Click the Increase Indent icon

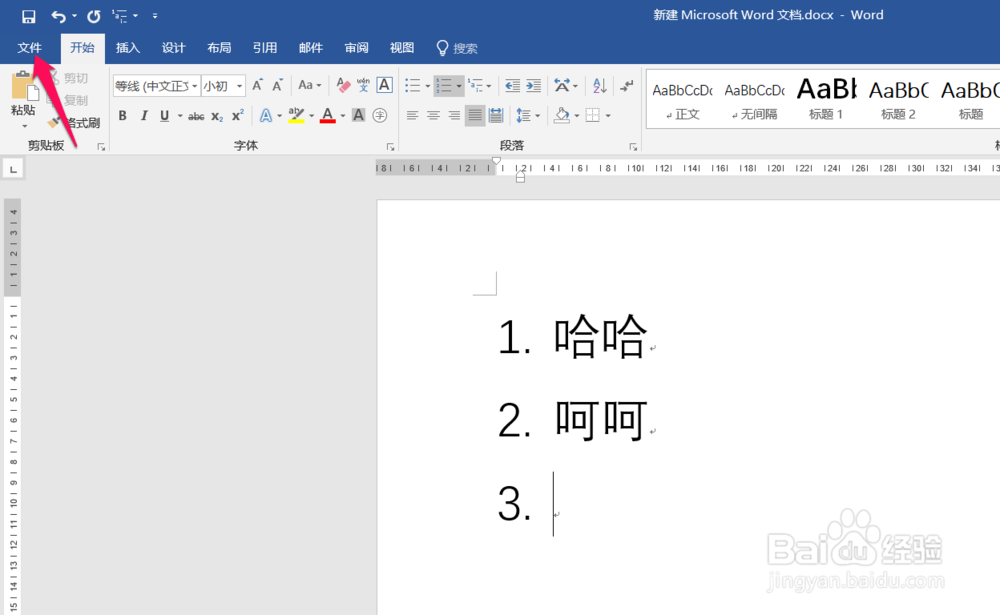click(x=533, y=85)
